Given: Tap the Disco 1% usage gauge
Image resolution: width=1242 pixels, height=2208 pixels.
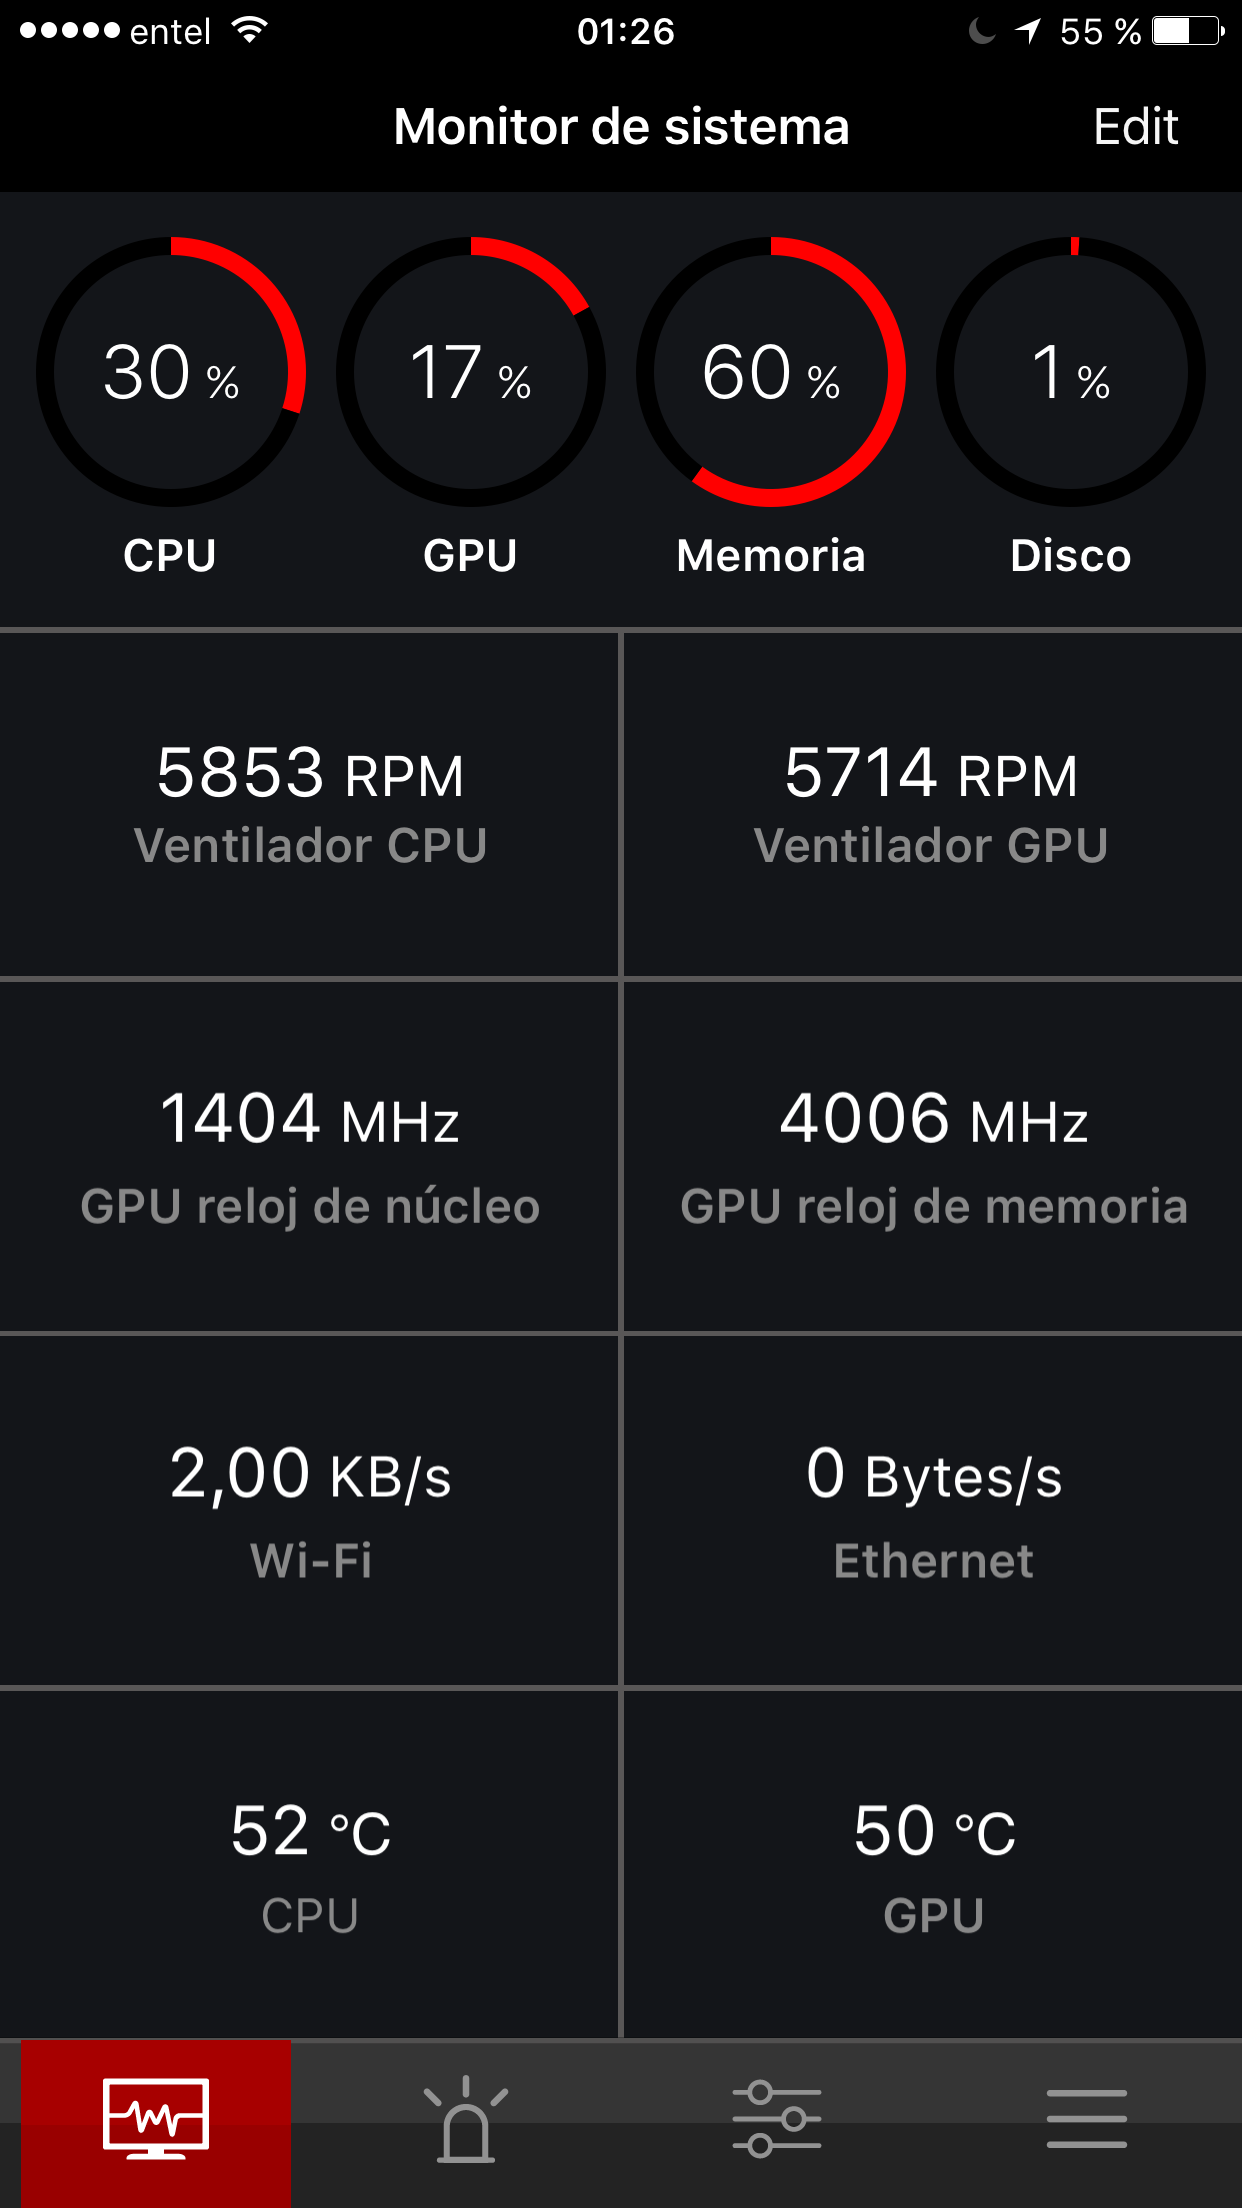Looking at the screenshot, I should pos(1071,372).
